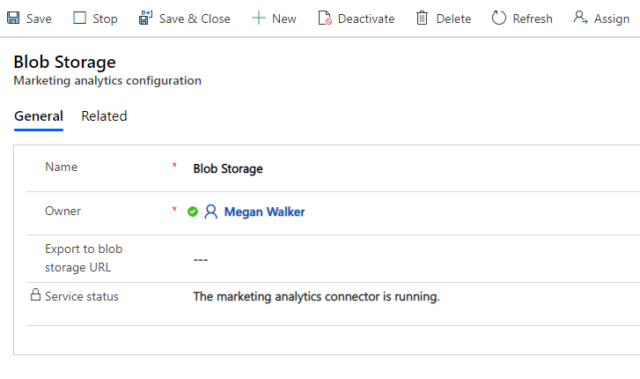
Task: Click the 'Export to blob storage URL' label
Action: point(84,258)
